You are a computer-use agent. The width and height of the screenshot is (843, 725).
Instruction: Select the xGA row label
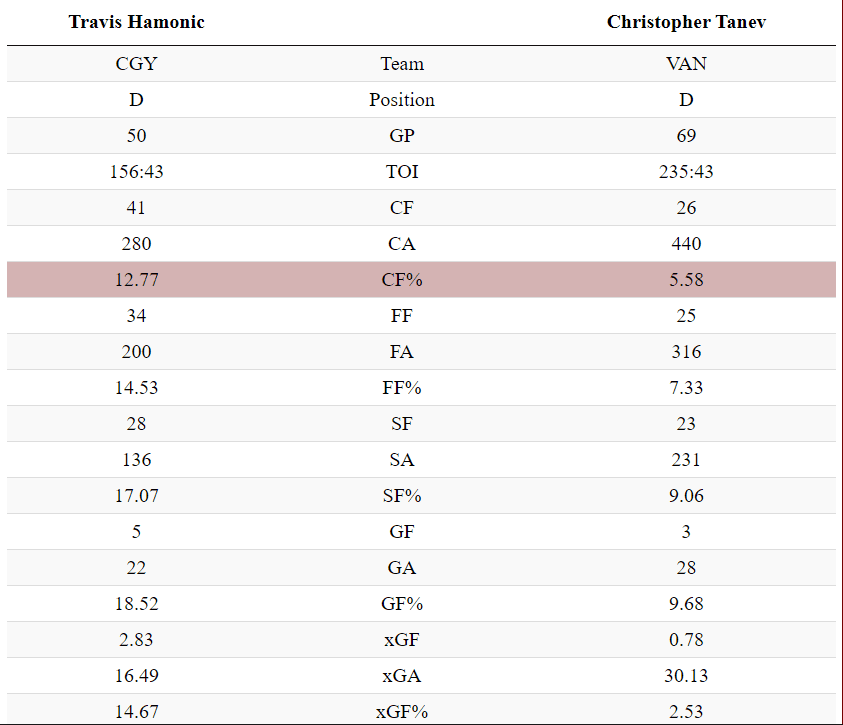click(x=402, y=676)
